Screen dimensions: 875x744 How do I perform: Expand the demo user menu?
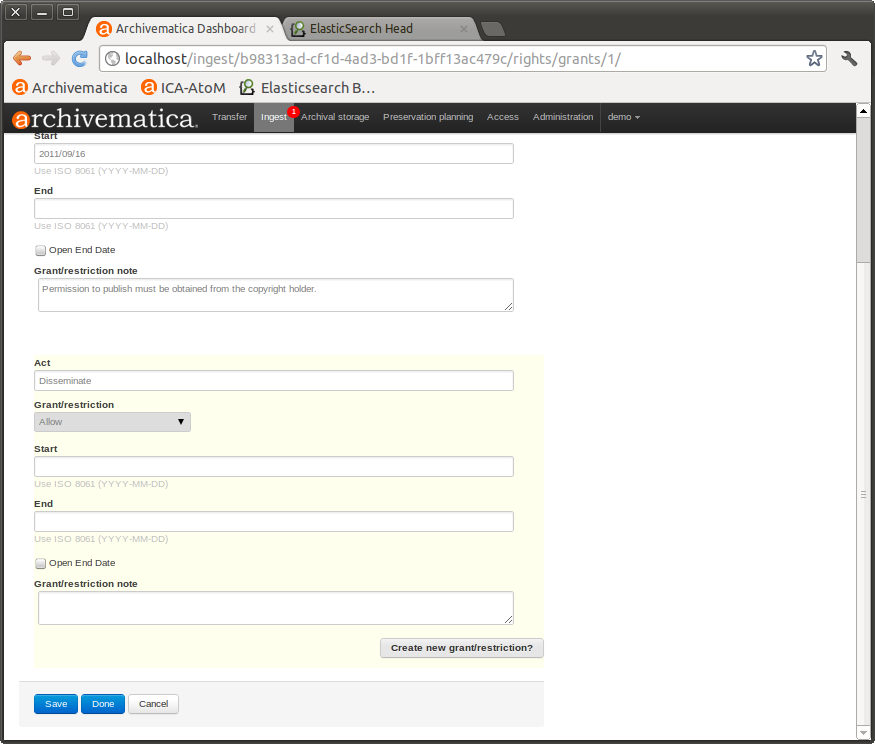[623, 117]
